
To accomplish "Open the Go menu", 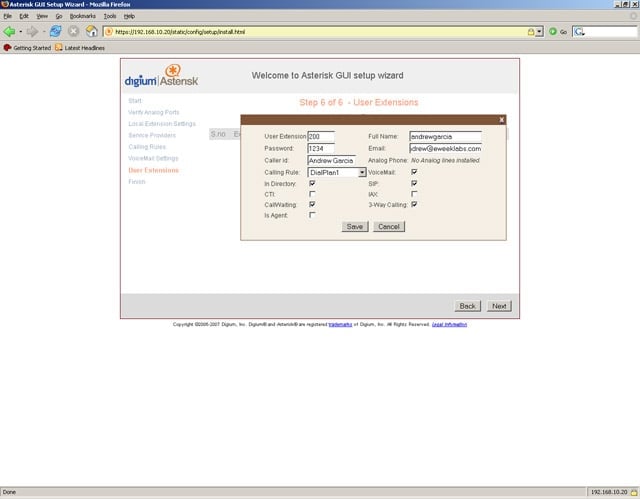I will click(59, 16).
